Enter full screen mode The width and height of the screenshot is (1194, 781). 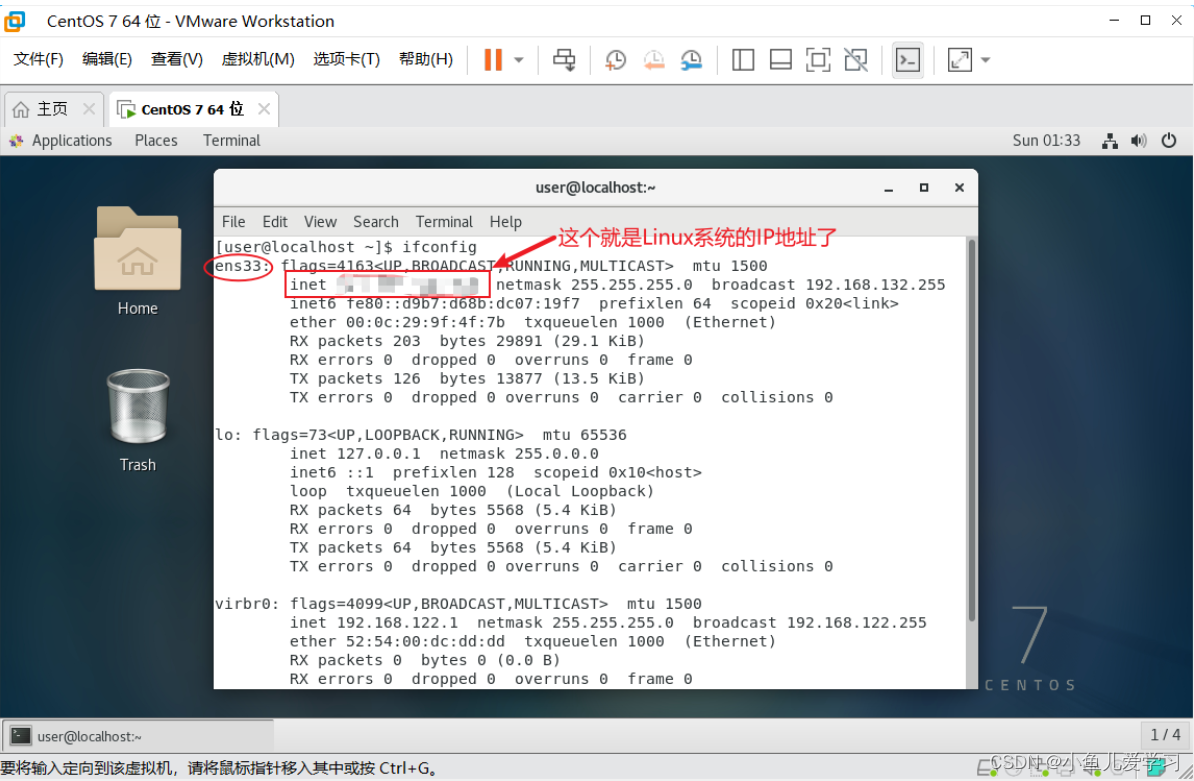click(958, 60)
